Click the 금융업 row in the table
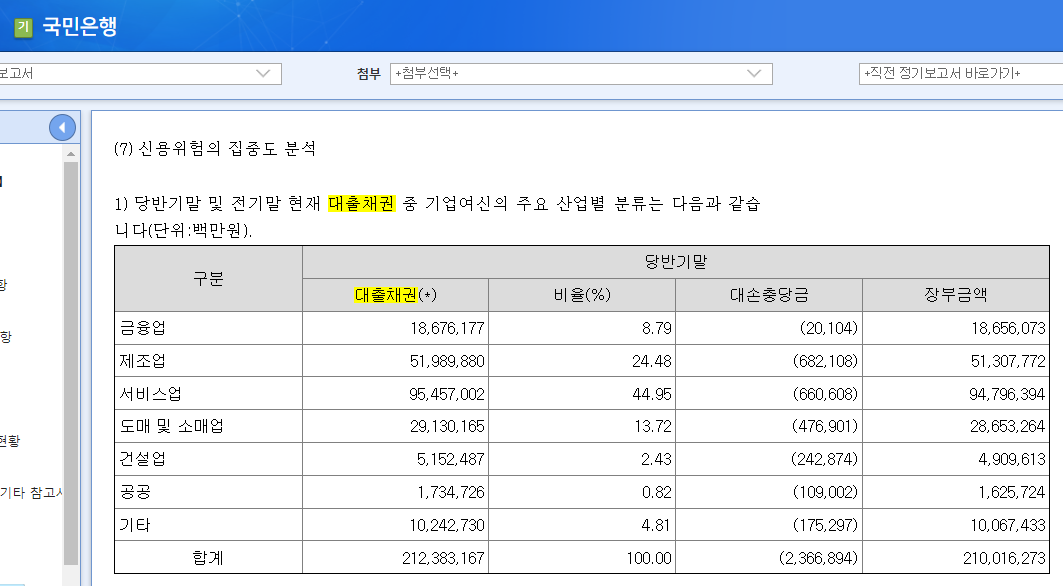 point(207,328)
